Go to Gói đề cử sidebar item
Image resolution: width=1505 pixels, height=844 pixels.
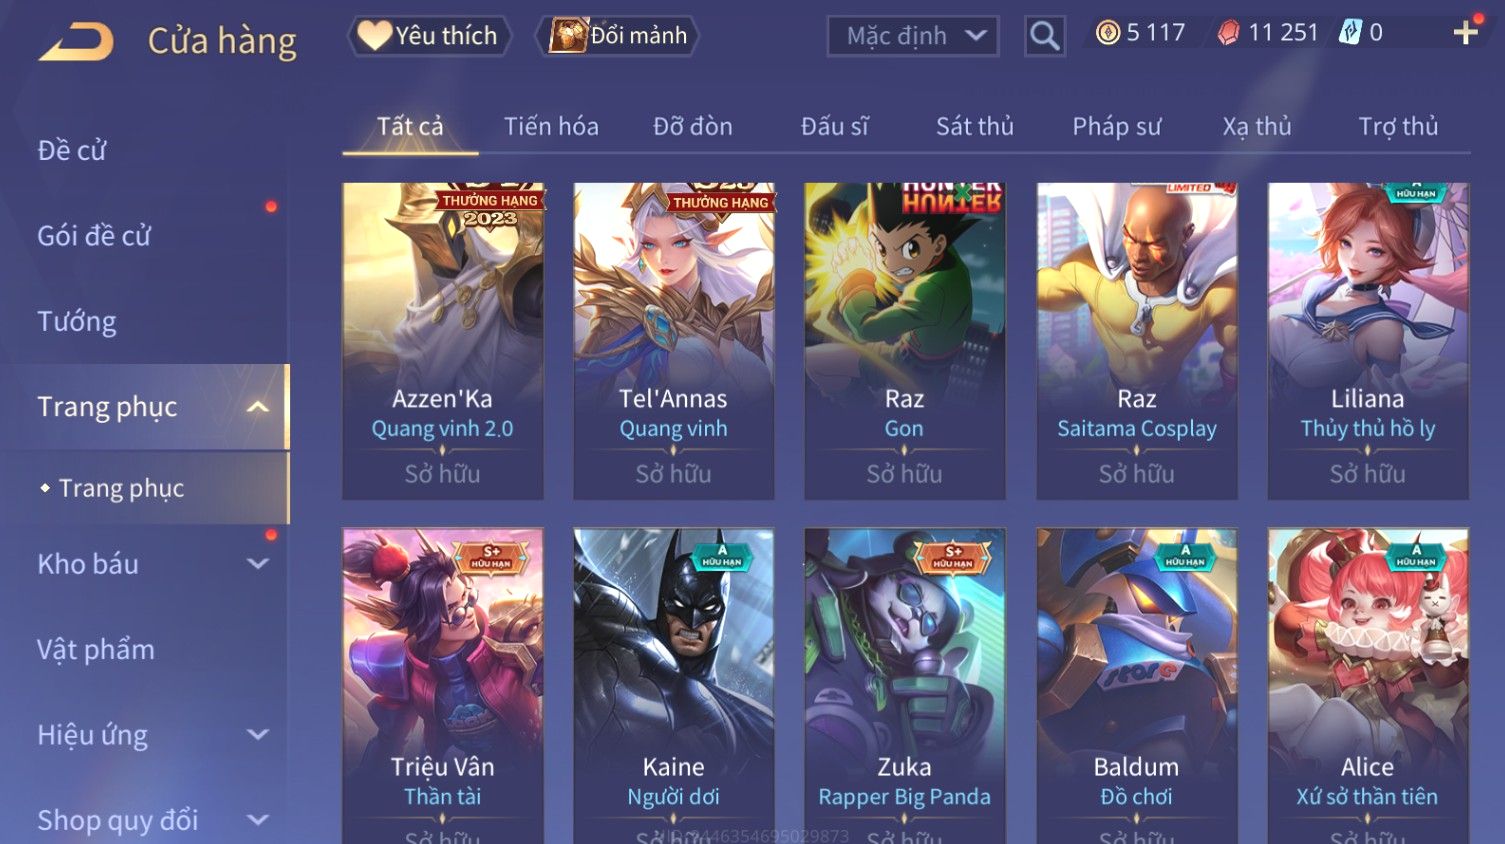[x=94, y=236]
